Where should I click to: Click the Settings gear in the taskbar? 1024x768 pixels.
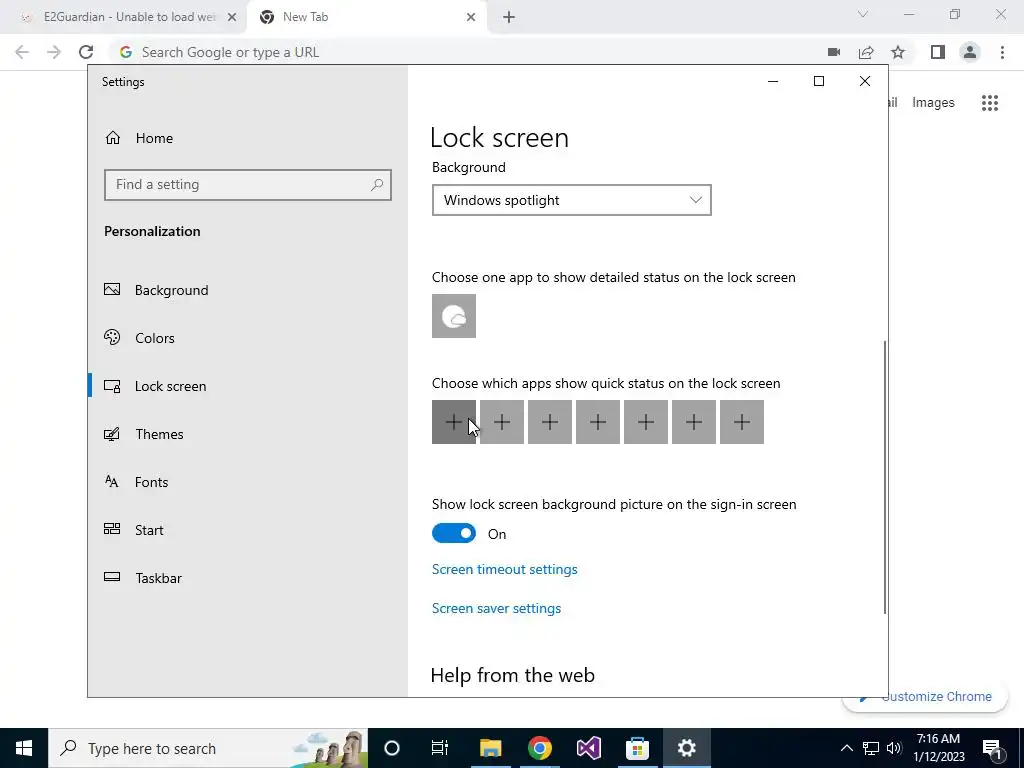pos(686,748)
